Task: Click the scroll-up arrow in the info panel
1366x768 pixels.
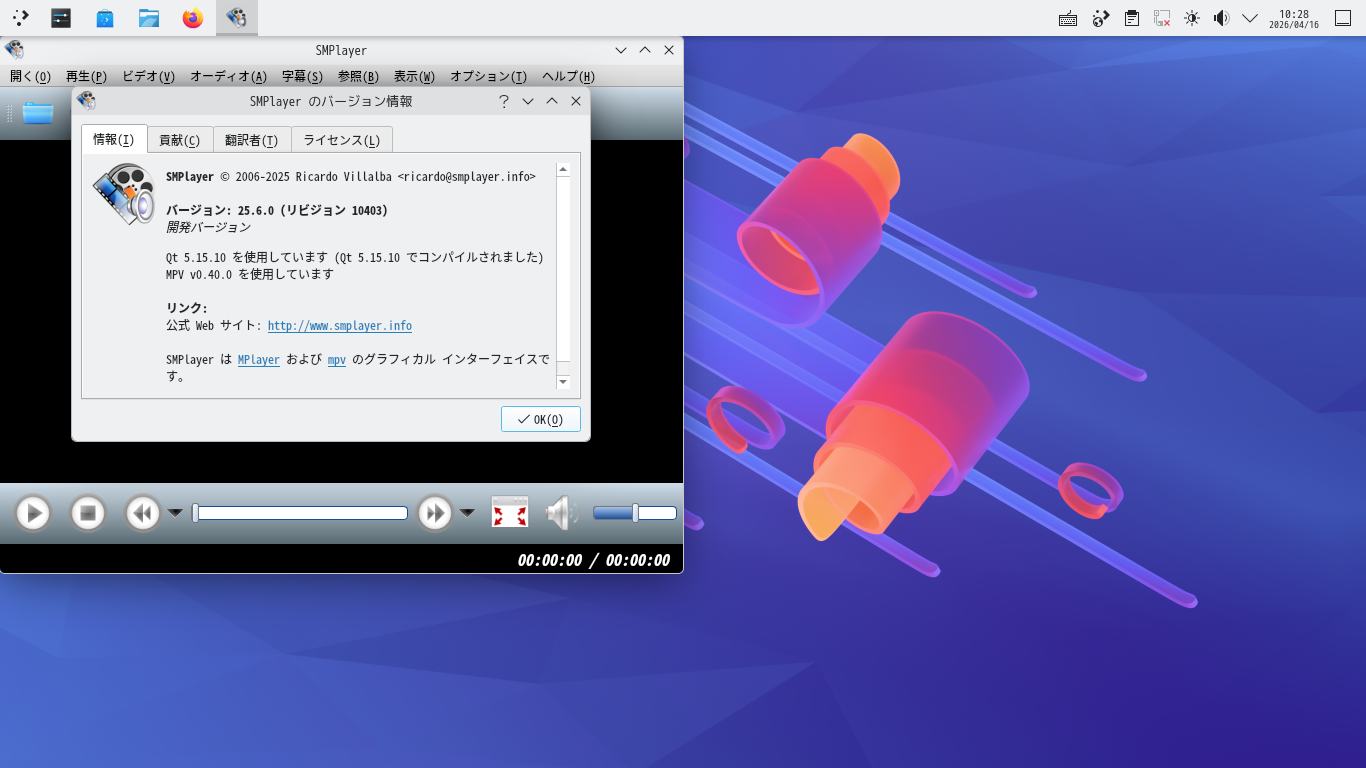Action: coord(563,169)
